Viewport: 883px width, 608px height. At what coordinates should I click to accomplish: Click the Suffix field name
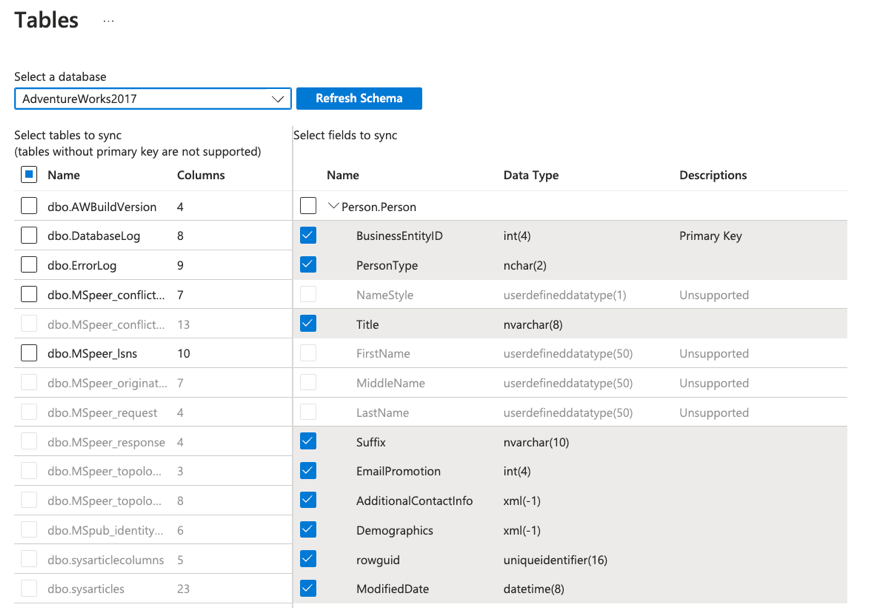(371, 442)
